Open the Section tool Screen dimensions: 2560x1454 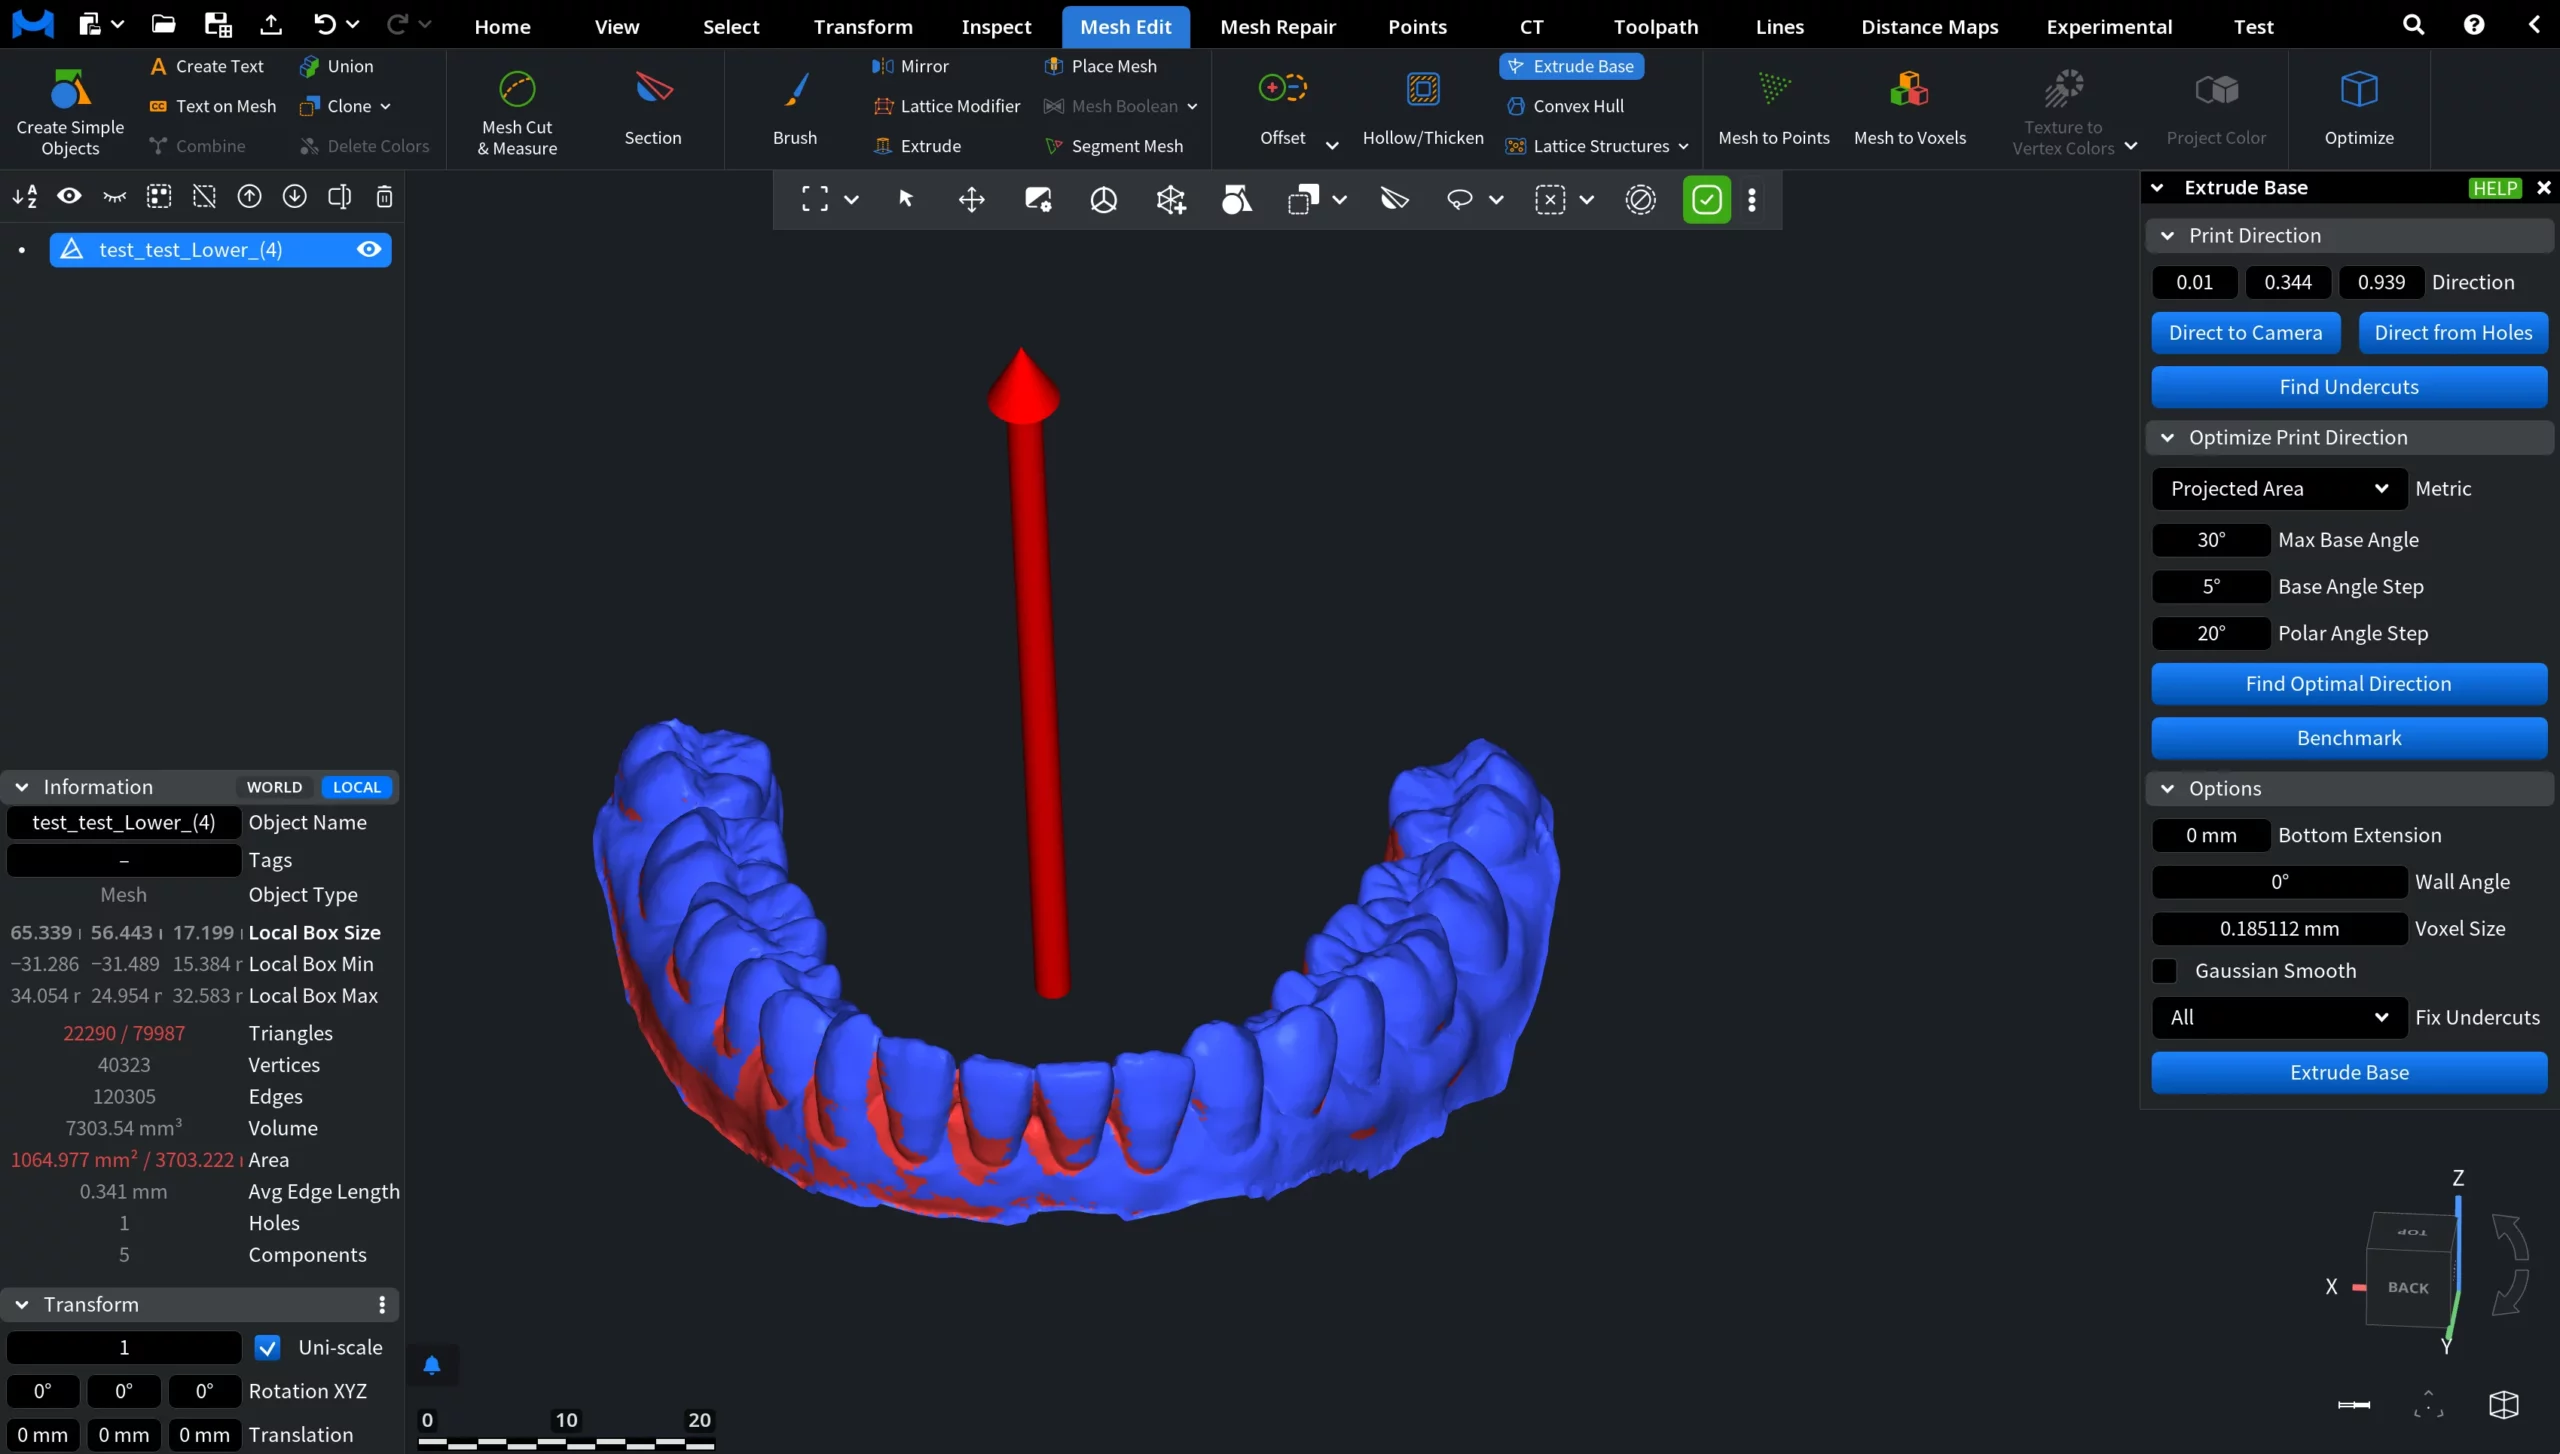(x=653, y=90)
